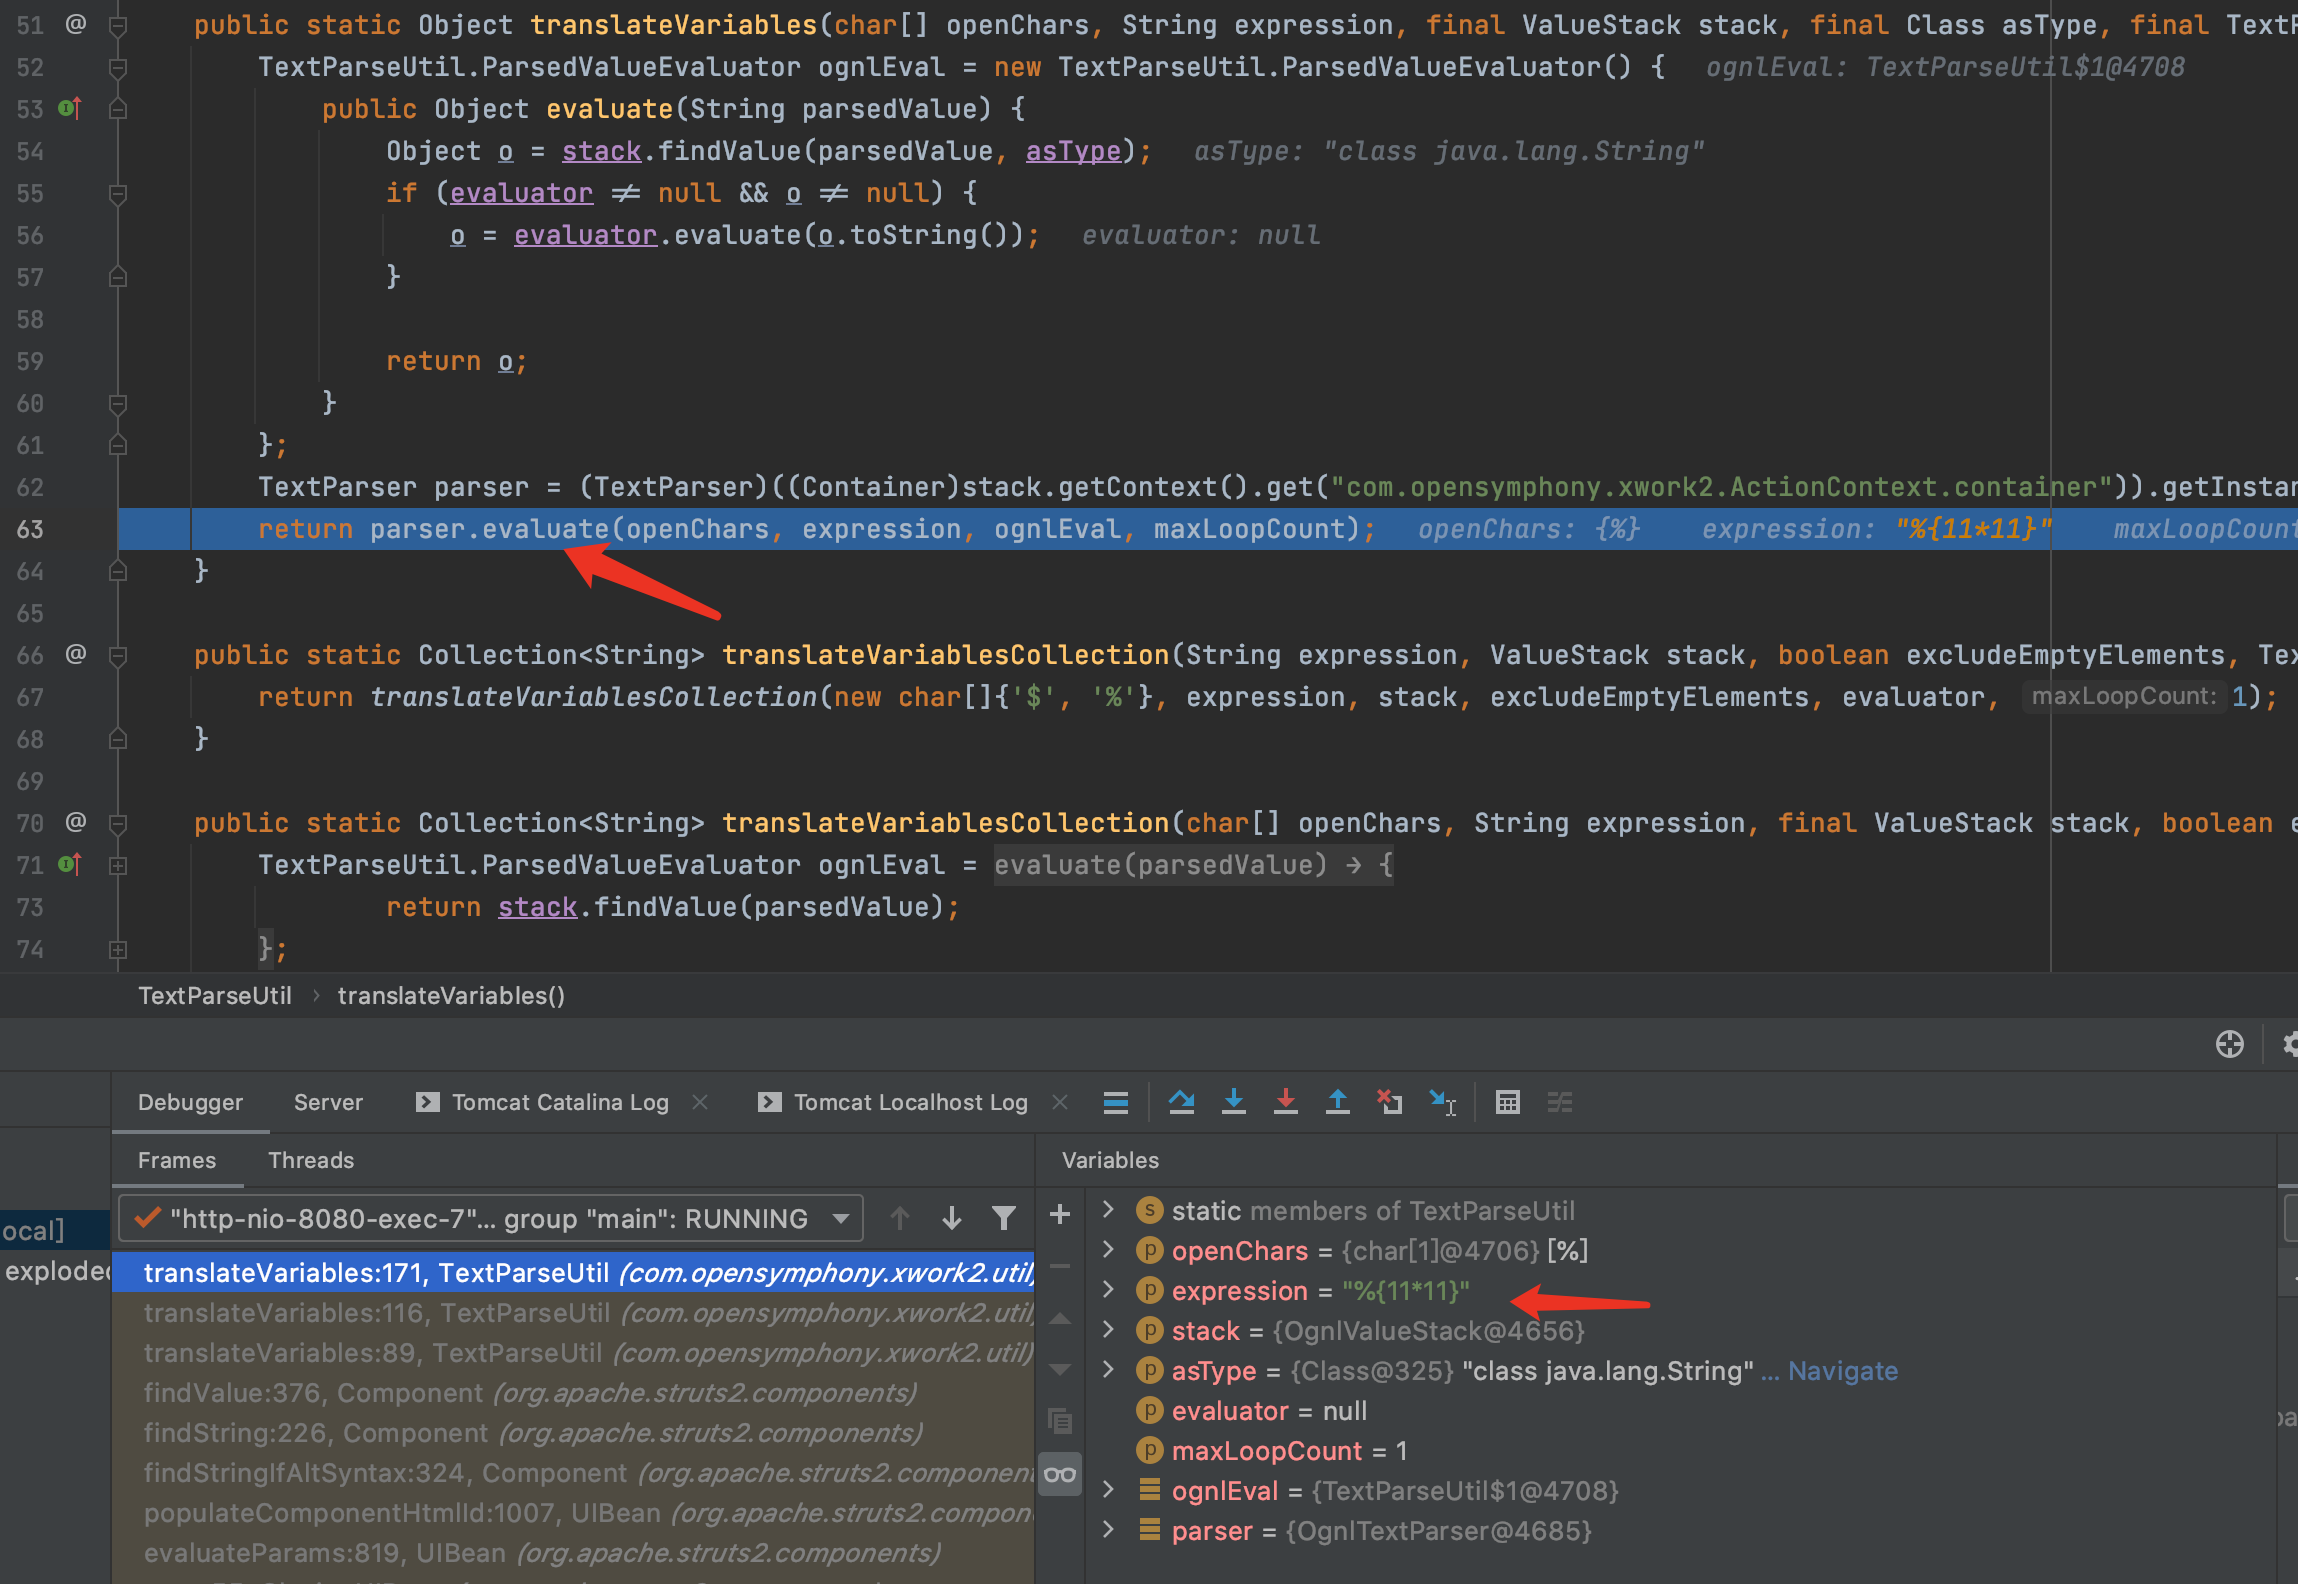Select frame findValue:376, Component

(573, 1392)
